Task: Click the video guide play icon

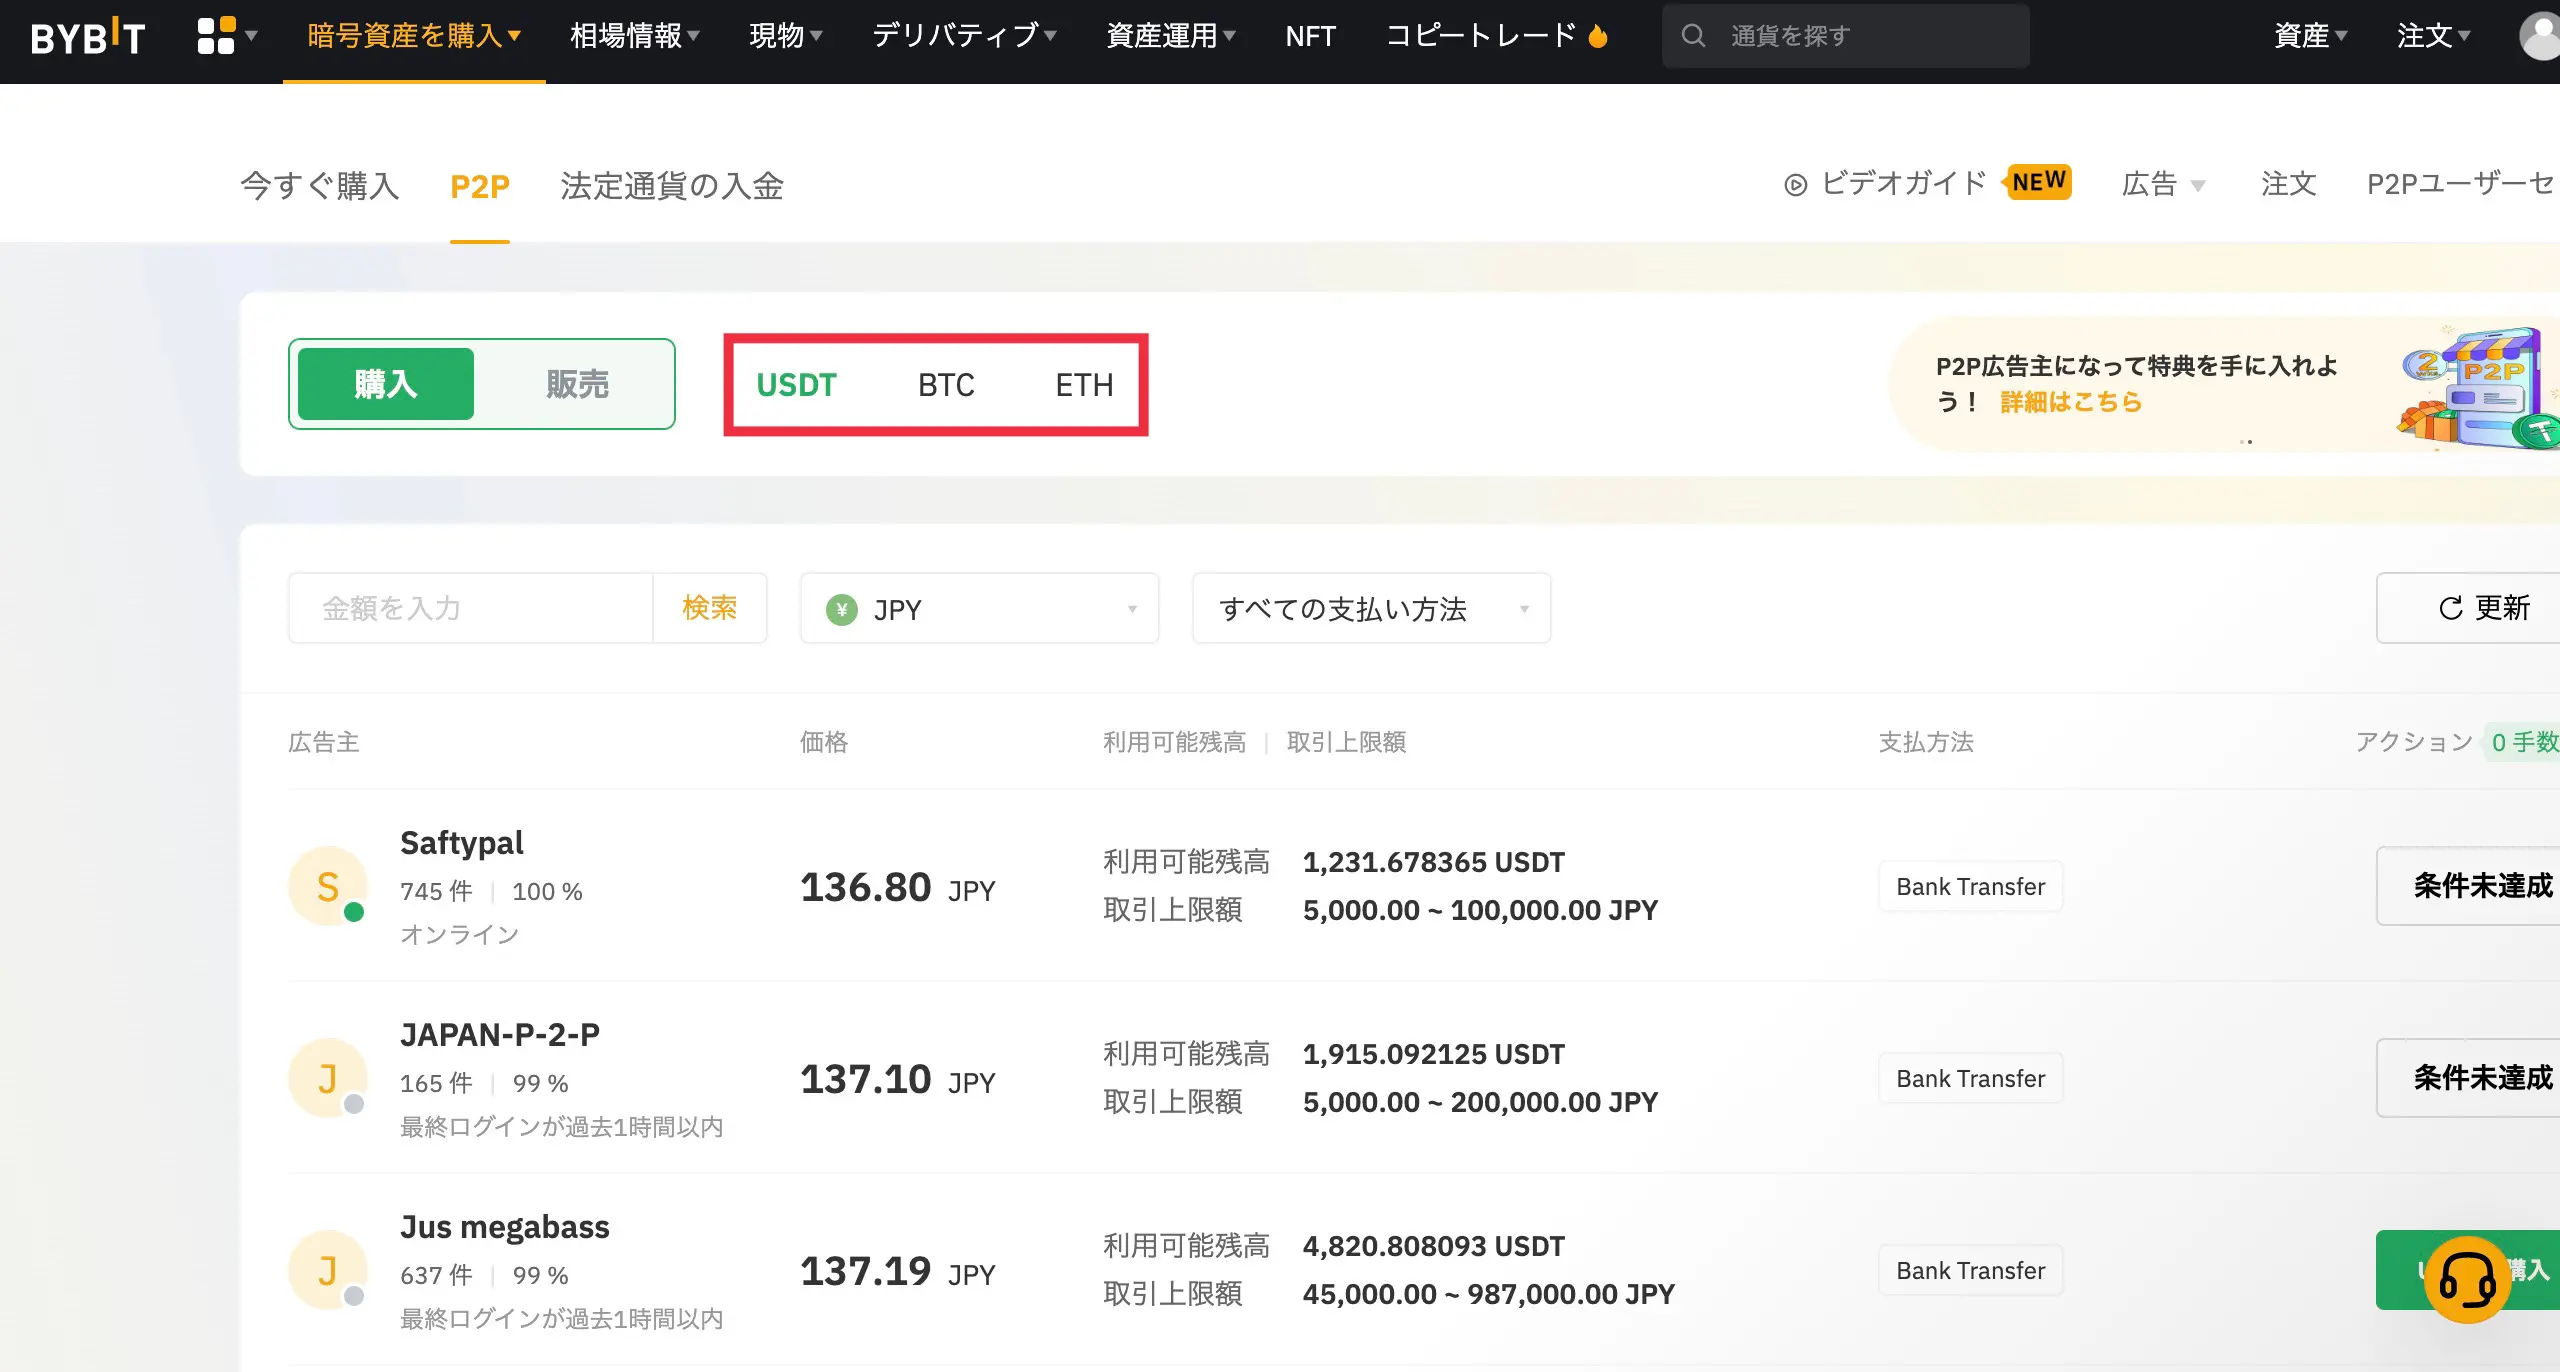Action: tap(1795, 185)
